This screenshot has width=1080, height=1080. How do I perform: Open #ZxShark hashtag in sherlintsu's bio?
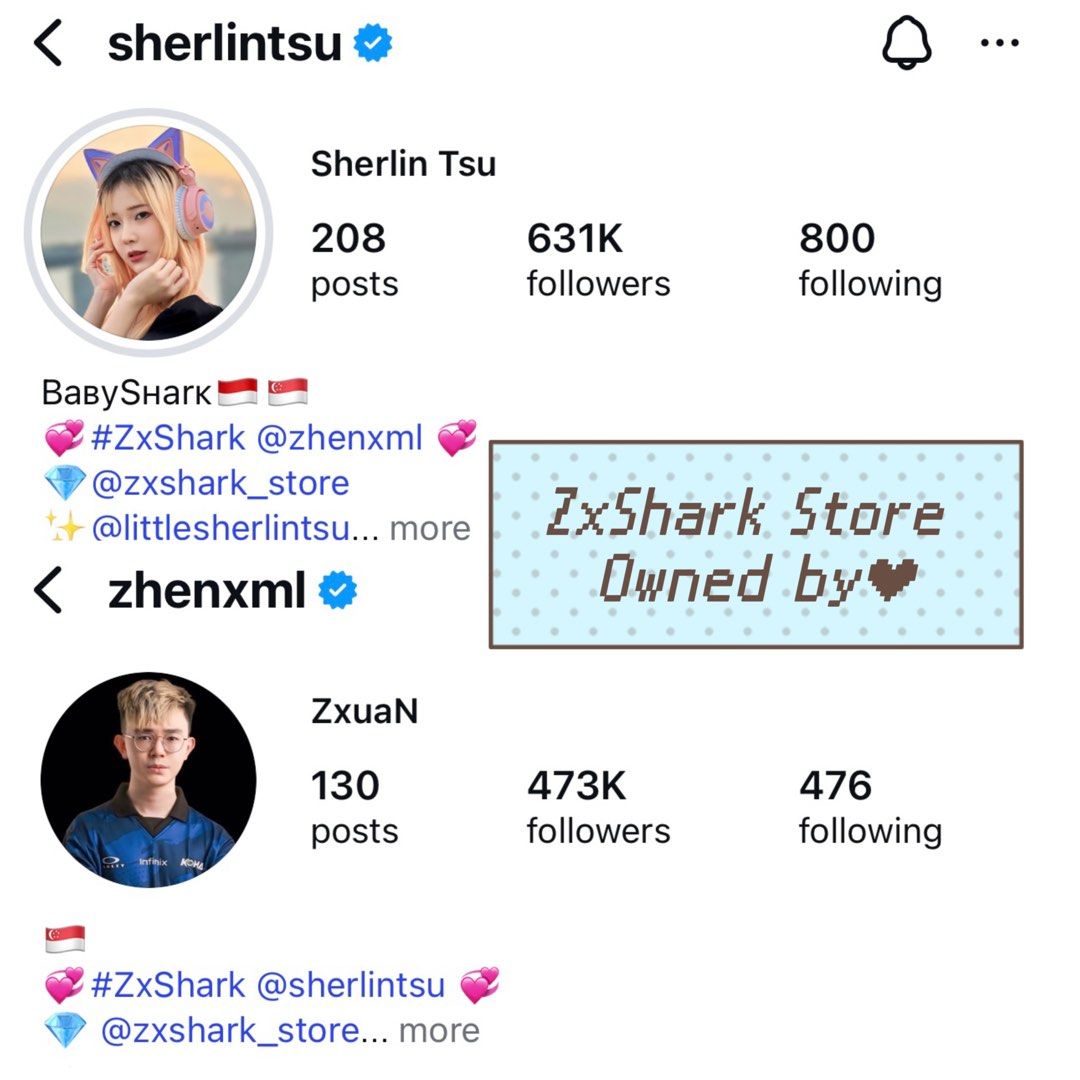pyautogui.click(x=168, y=438)
